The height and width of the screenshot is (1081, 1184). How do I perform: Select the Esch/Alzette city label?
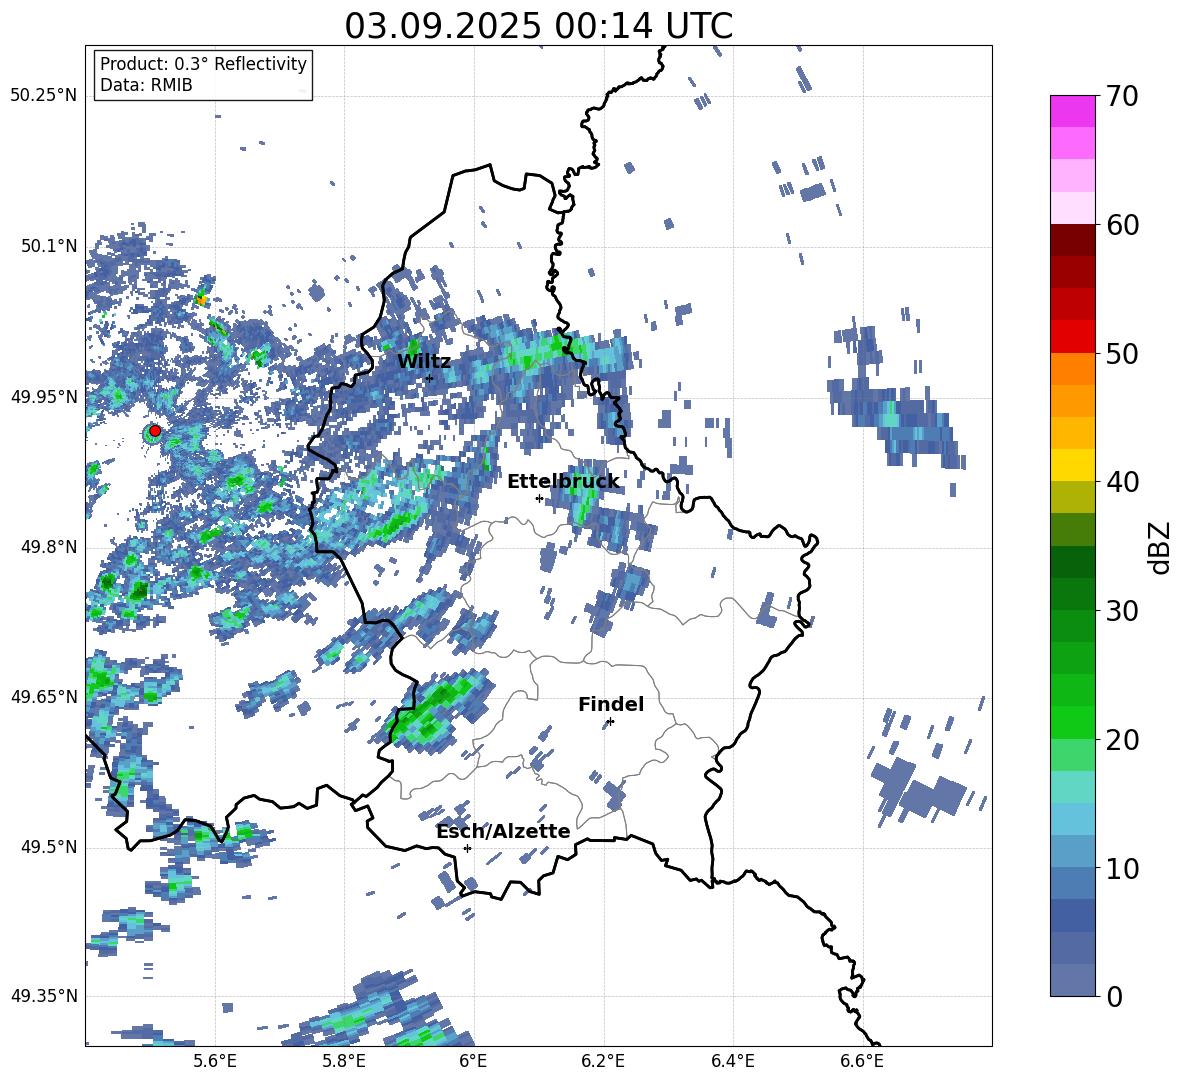pos(503,831)
